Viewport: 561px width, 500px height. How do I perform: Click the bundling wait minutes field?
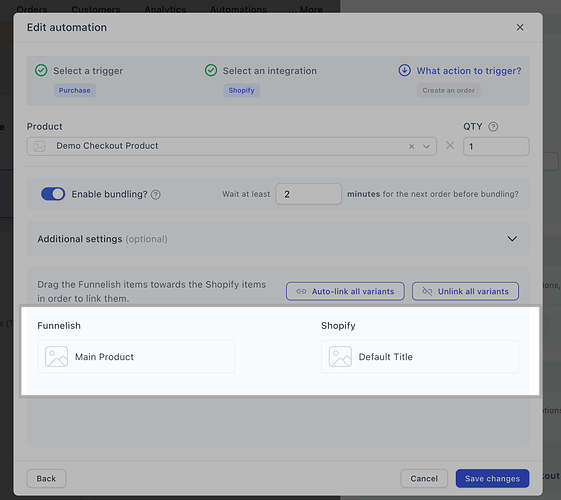308,194
